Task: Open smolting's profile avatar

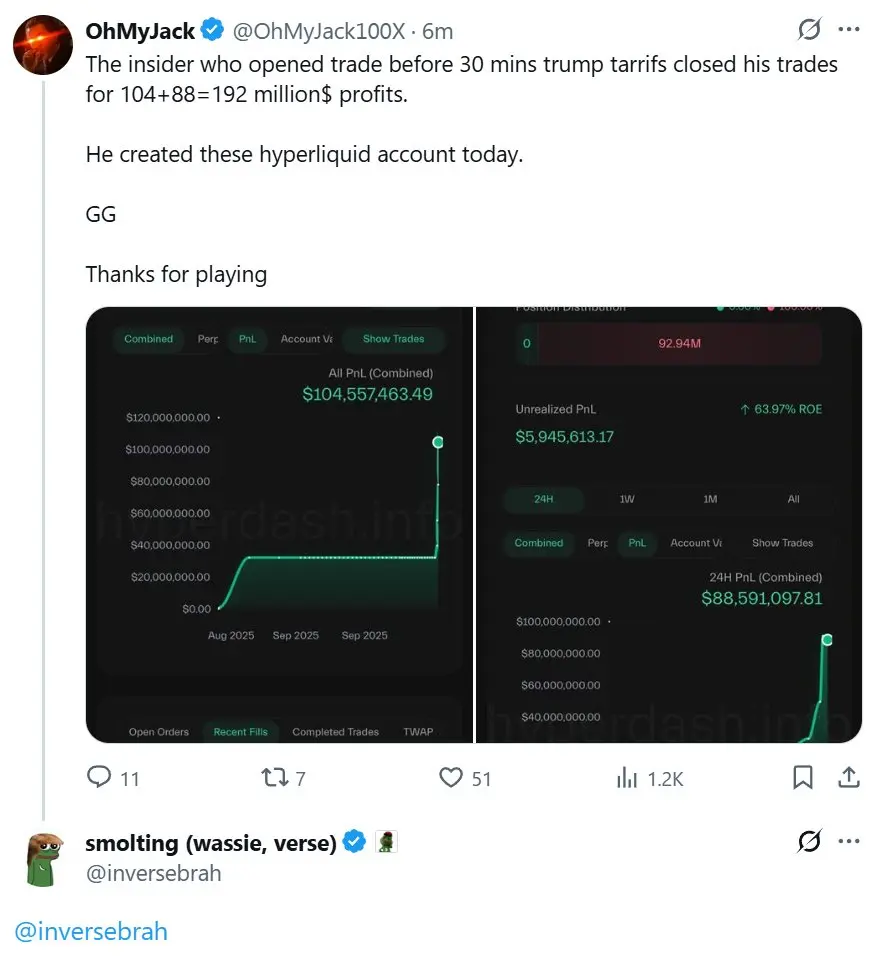Action: (x=42, y=857)
